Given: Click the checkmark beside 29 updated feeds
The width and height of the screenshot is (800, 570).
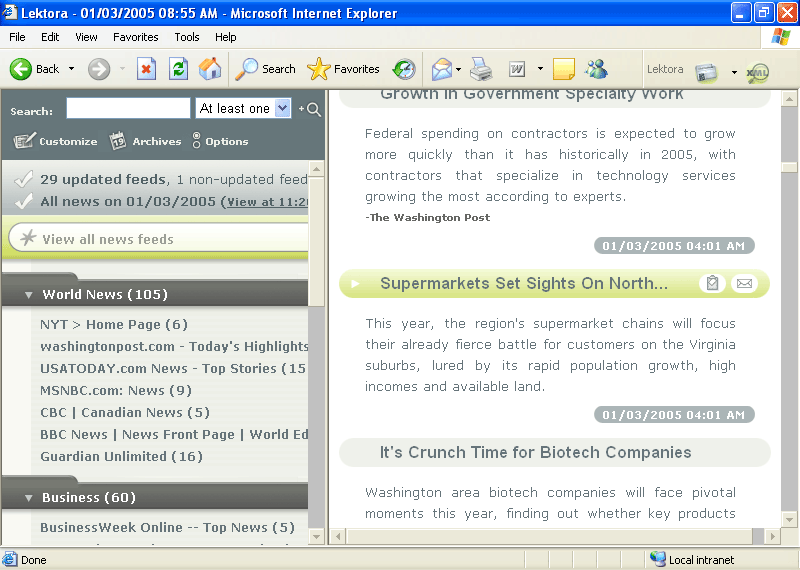Looking at the screenshot, I should click(23, 179).
